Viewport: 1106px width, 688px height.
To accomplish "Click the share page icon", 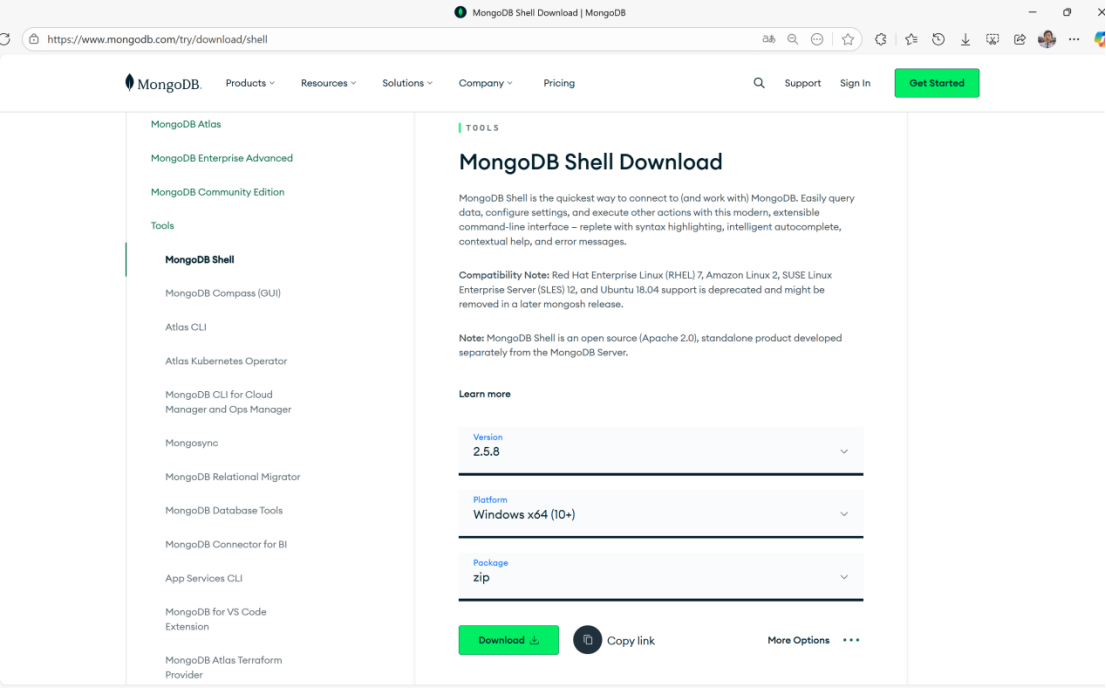I will click(1020, 40).
